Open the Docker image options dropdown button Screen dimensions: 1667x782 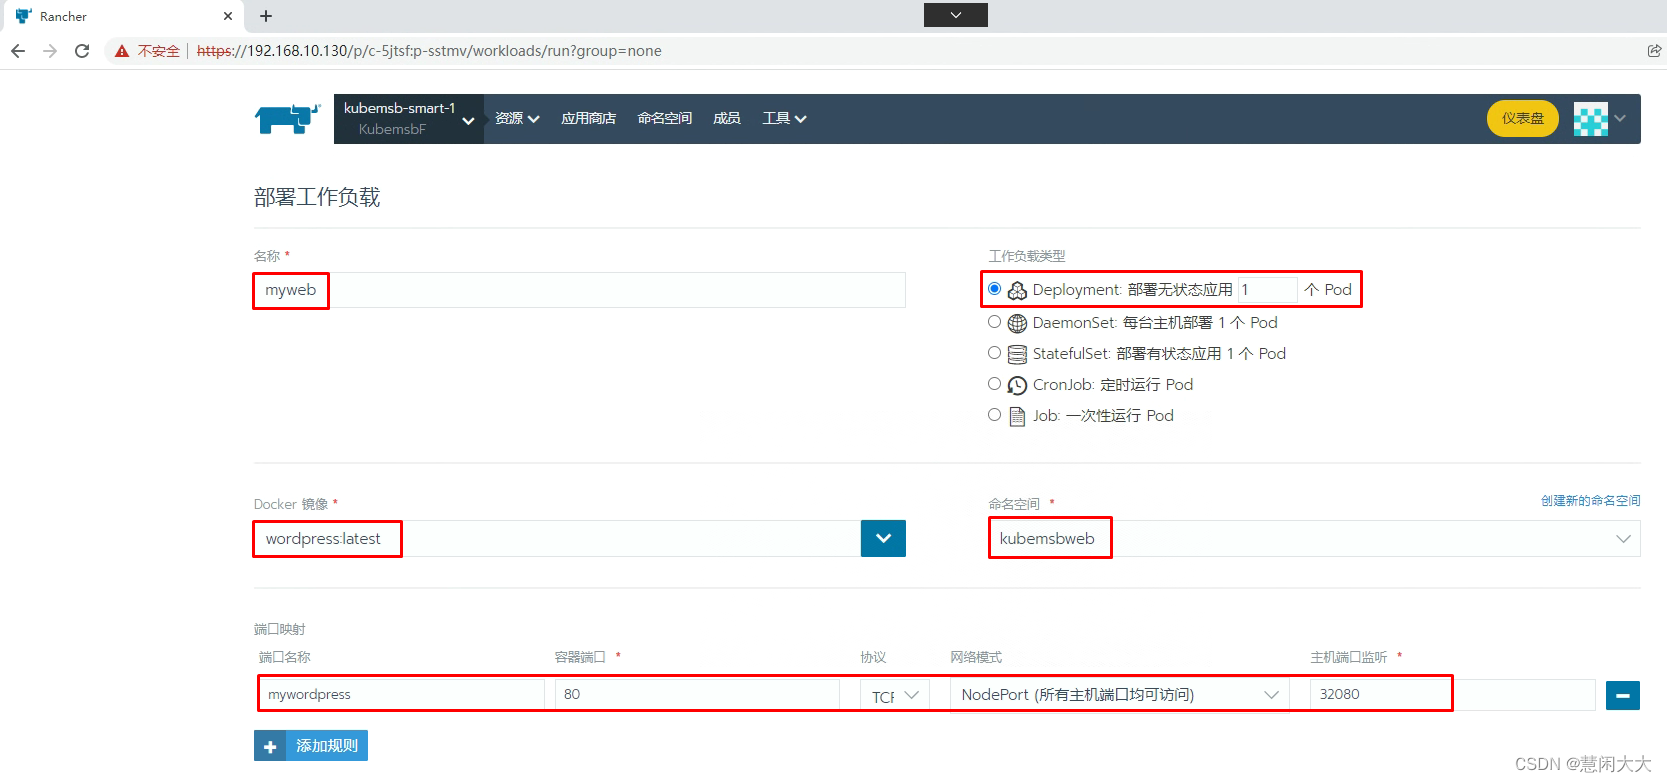coord(883,538)
